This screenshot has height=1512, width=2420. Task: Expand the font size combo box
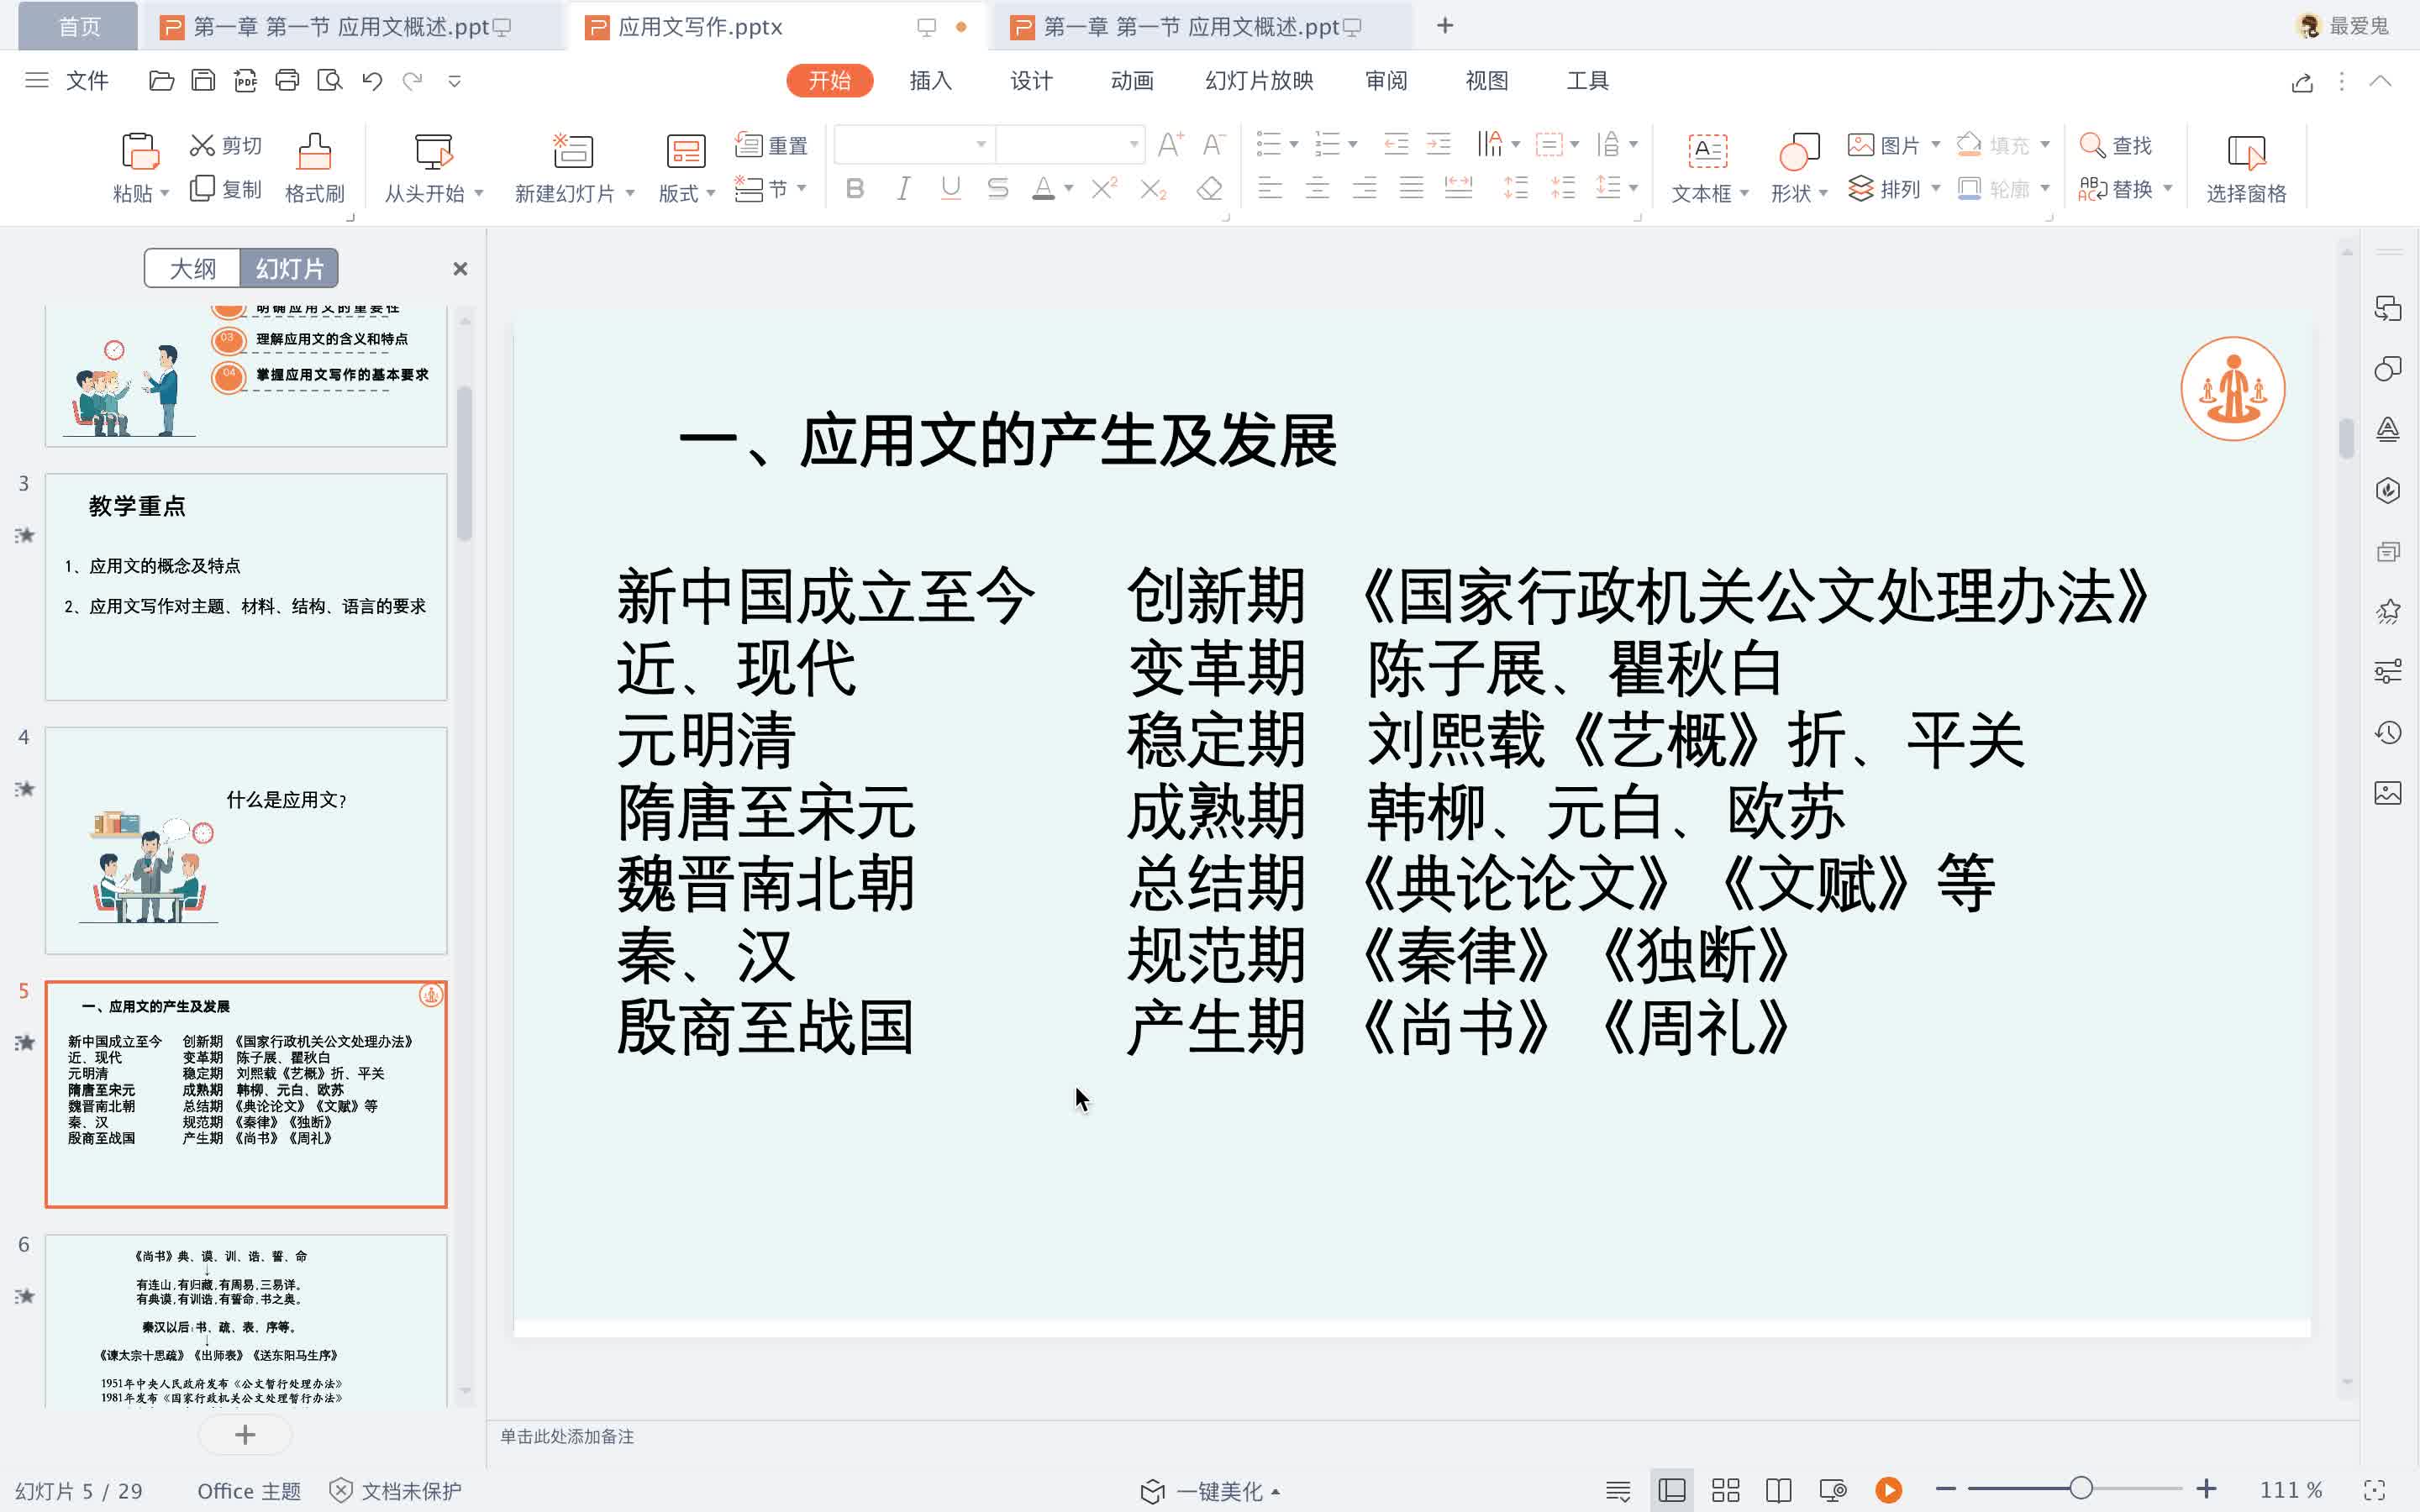click(1134, 145)
